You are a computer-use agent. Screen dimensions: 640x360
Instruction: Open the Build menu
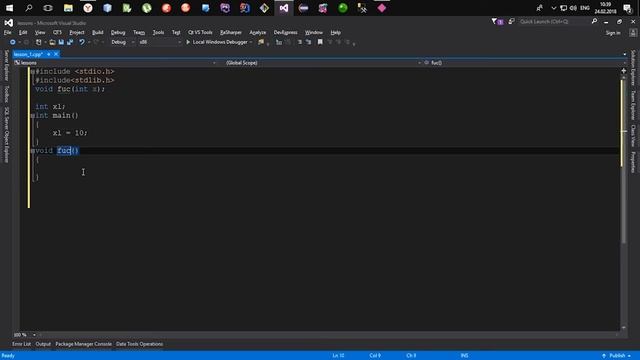[x=98, y=32]
